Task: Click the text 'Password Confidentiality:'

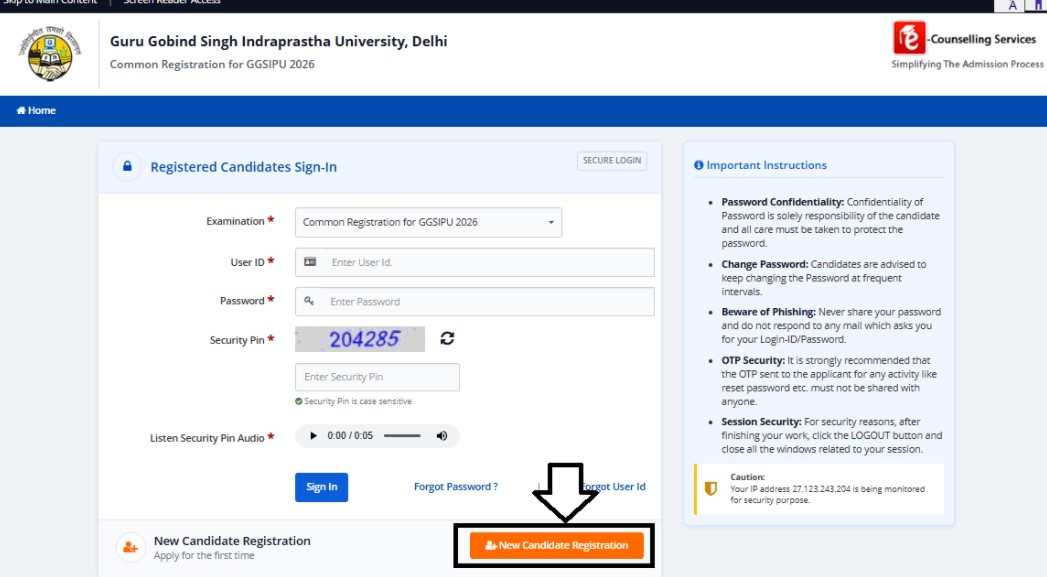Action: (783, 202)
